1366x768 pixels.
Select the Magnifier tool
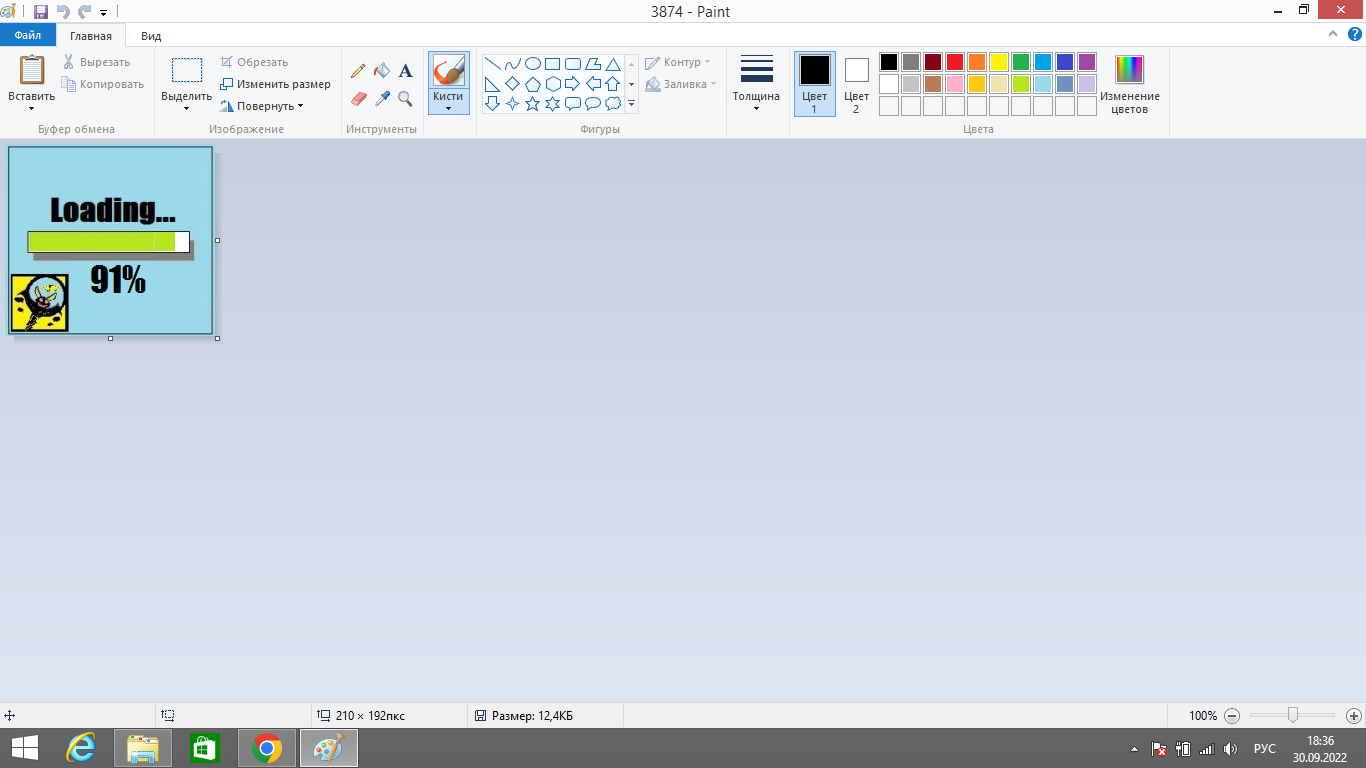405,98
